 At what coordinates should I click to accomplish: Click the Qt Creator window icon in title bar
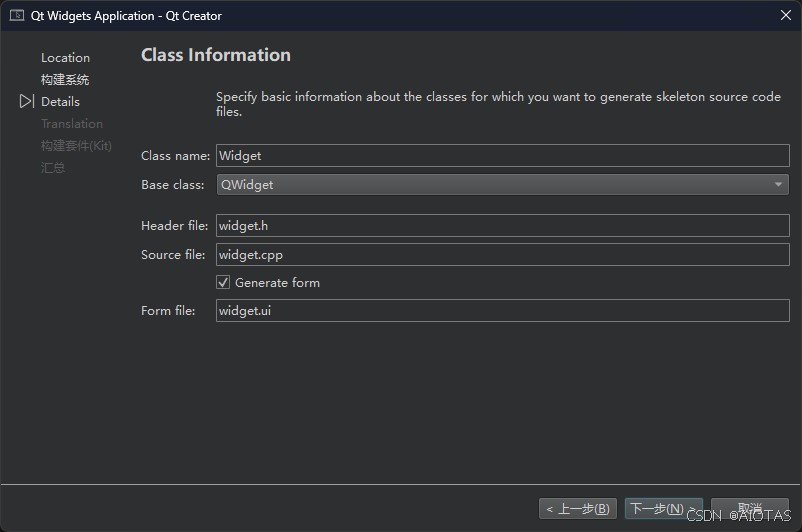[17, 15]
